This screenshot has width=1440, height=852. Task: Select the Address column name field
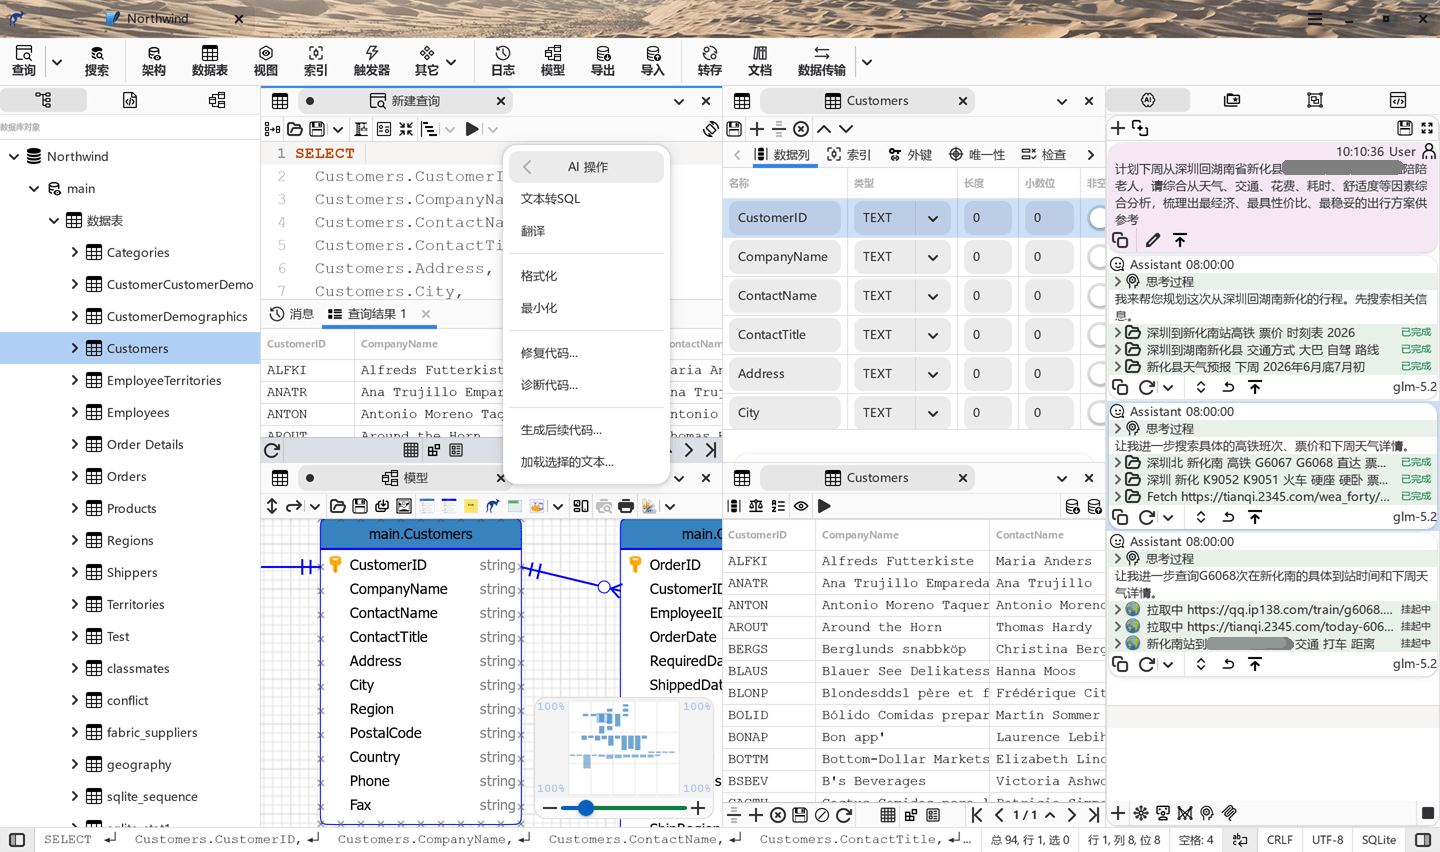[x=784, y=373]
